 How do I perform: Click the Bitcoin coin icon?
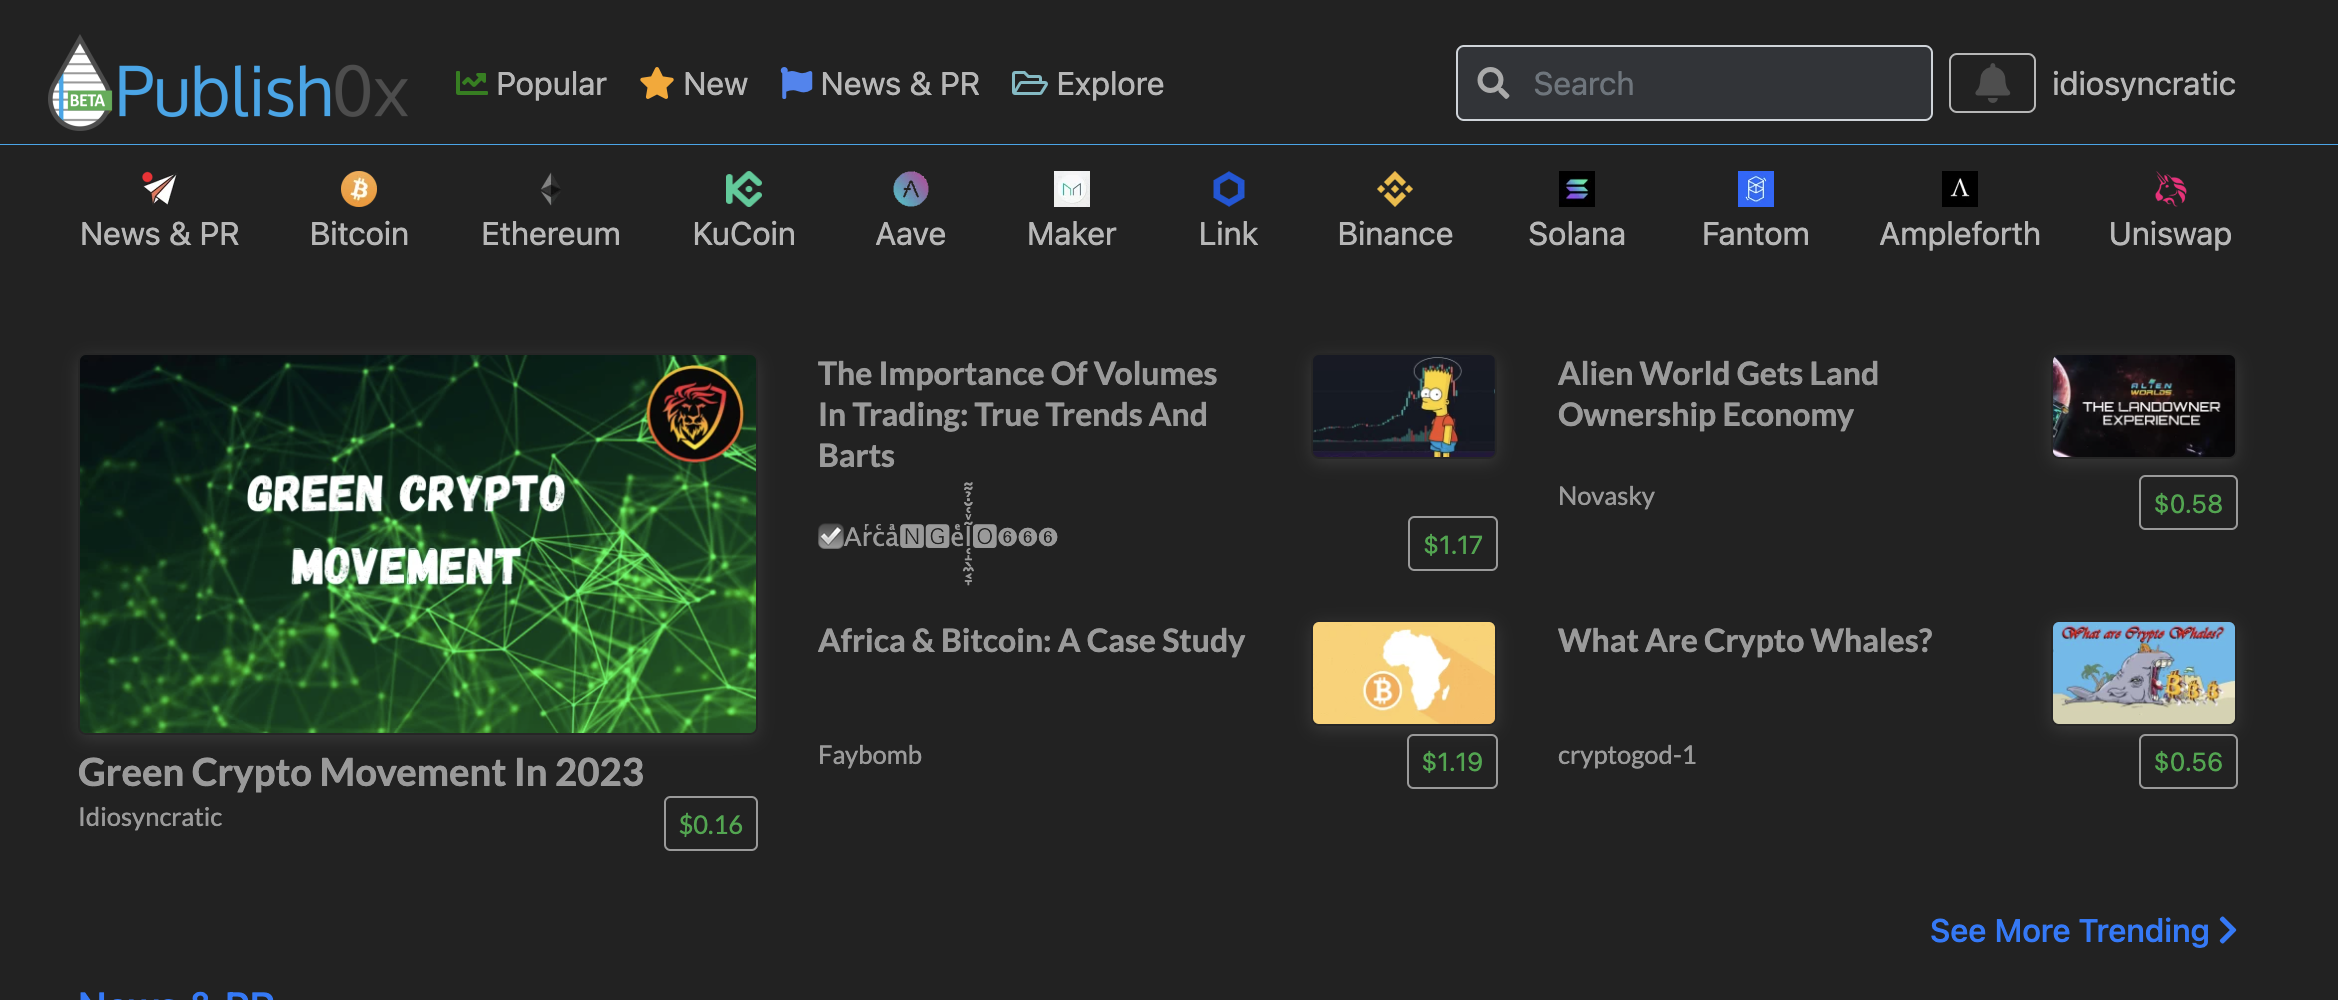[x=359, y=188]
